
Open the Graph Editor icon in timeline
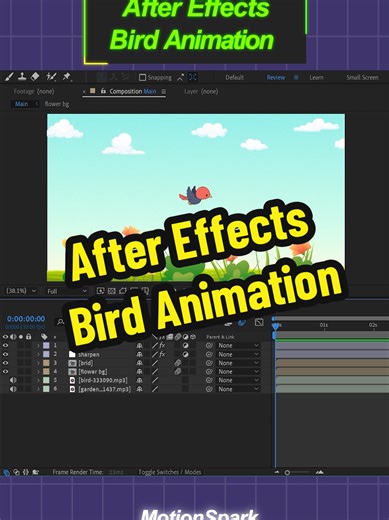259,322
